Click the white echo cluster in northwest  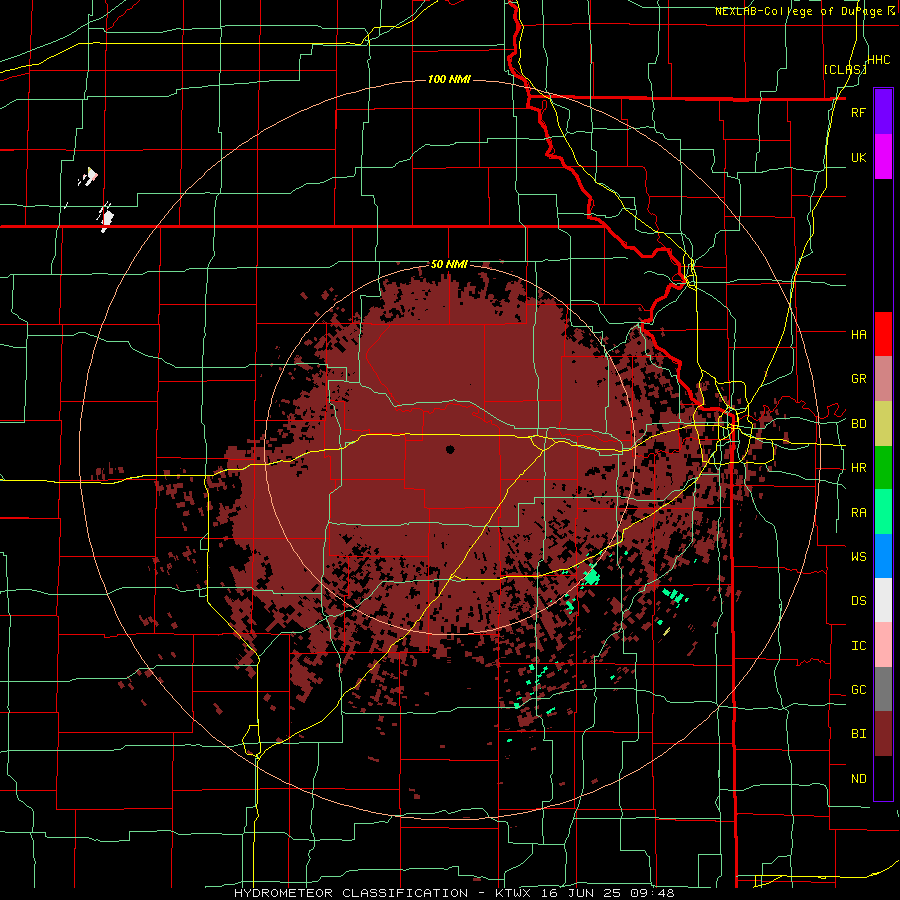(x=107, y=218)
